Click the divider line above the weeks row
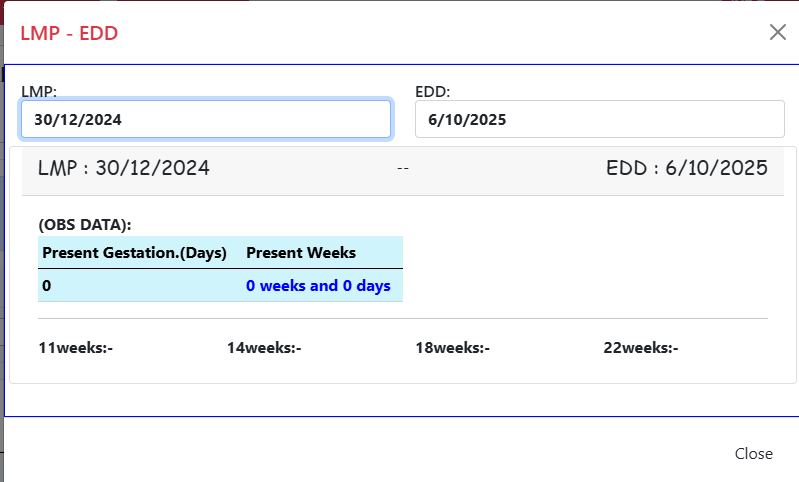The height and width of the screenshot is (482, 799). click(403, 319)
